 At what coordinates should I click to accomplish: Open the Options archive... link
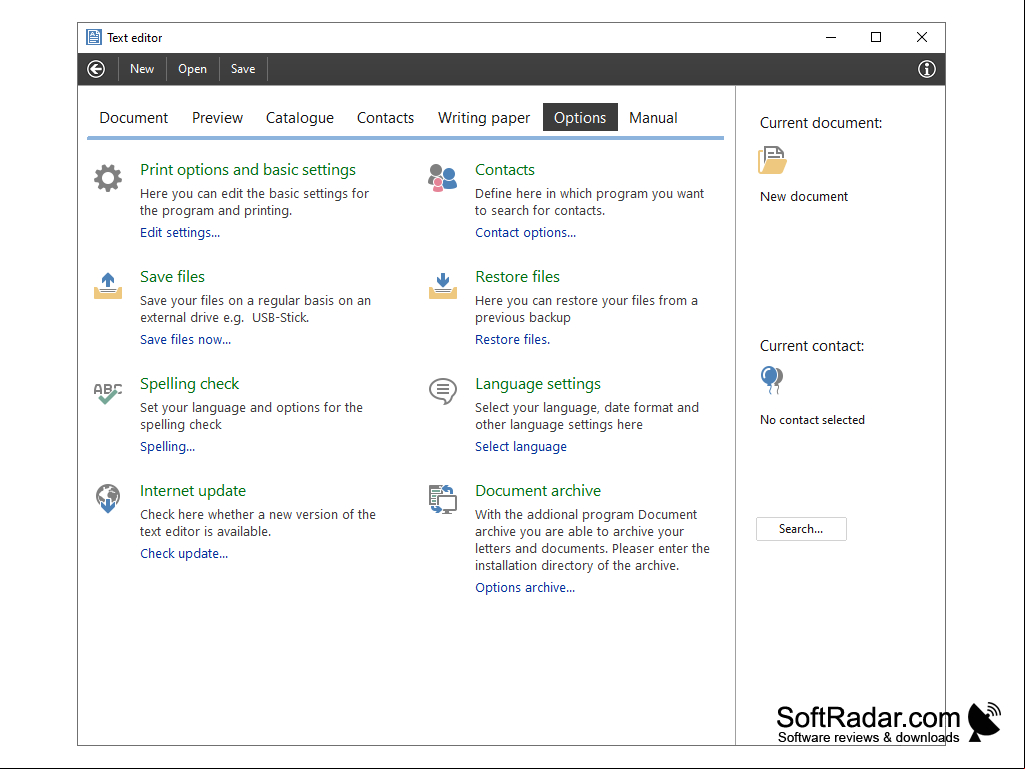coord(525,588)
